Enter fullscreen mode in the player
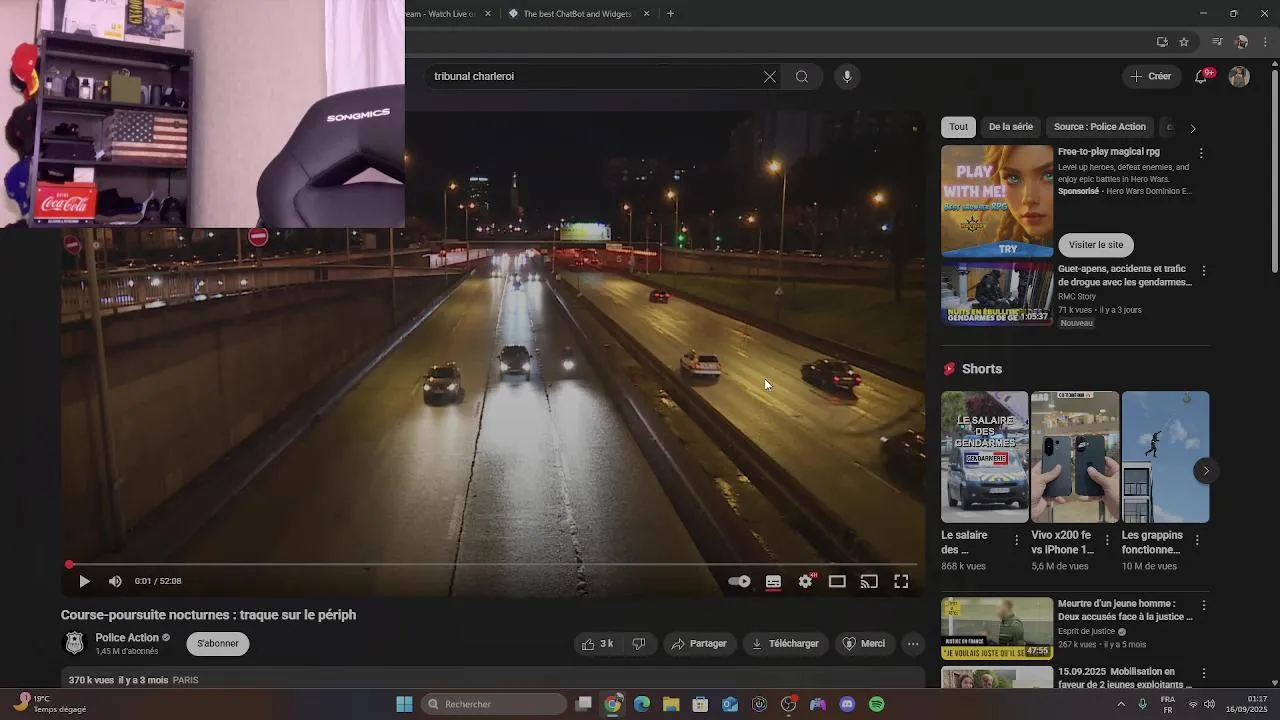 click(x=901, y=581)
